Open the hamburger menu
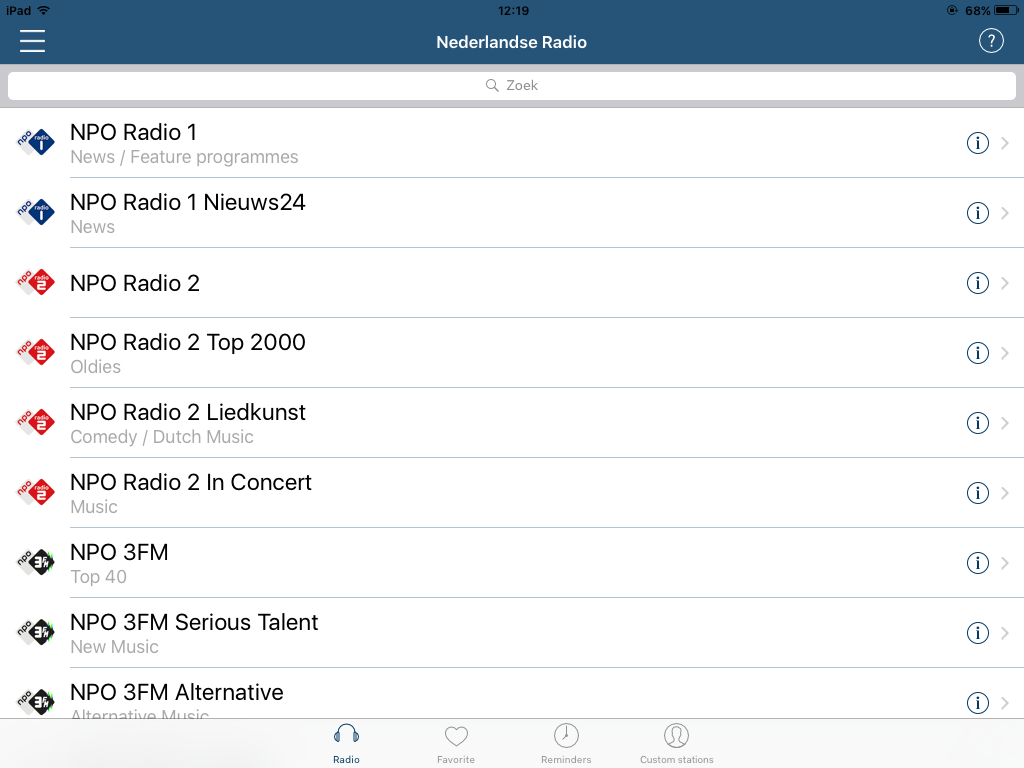 point(32,41)
